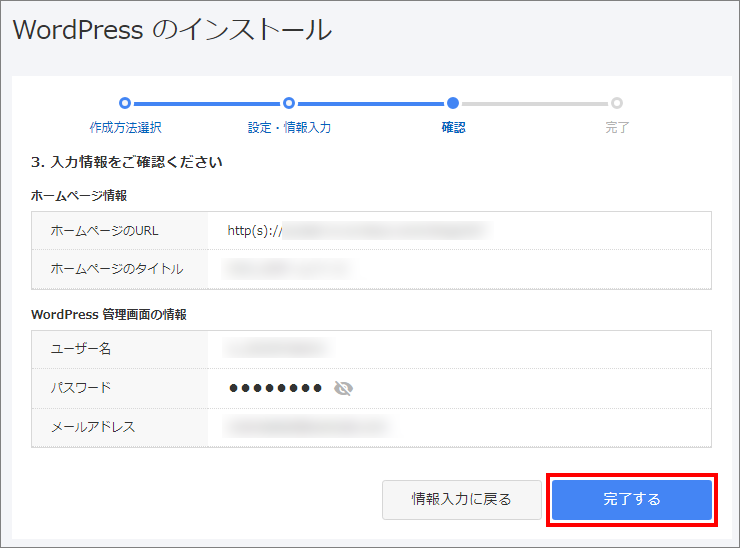This screenshot has width=740, height=548.
Task: Click the WordPress のインストール page title
Action: tap(172, 30)
